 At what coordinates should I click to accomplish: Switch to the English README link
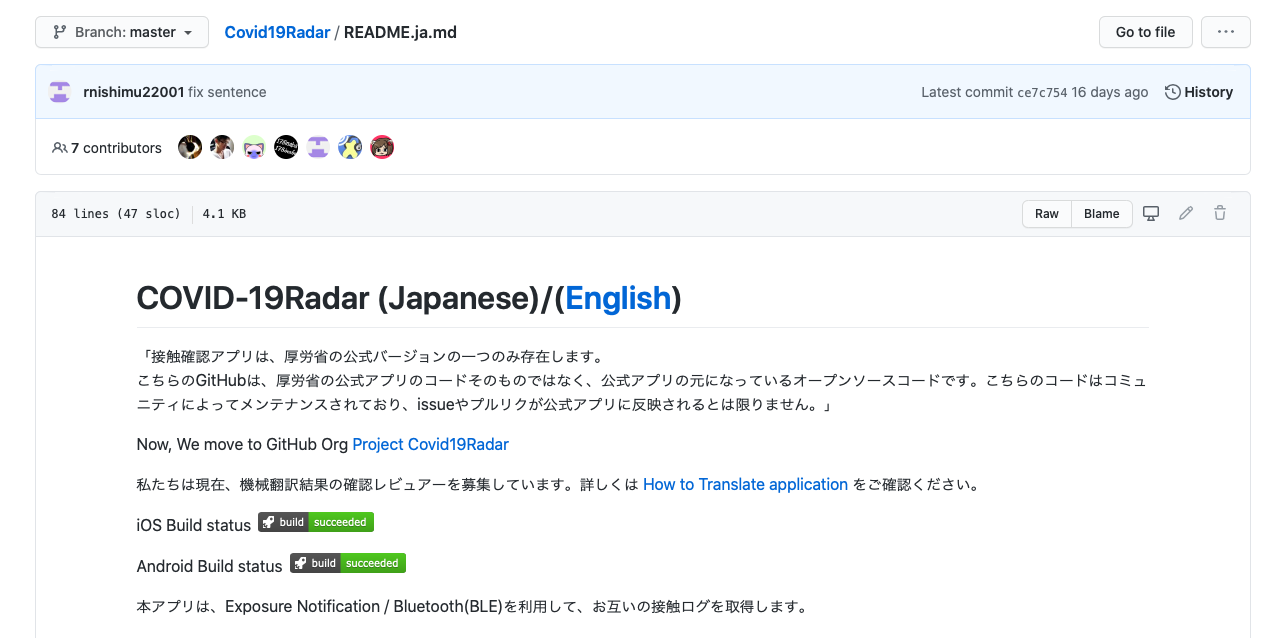[618, 298]
